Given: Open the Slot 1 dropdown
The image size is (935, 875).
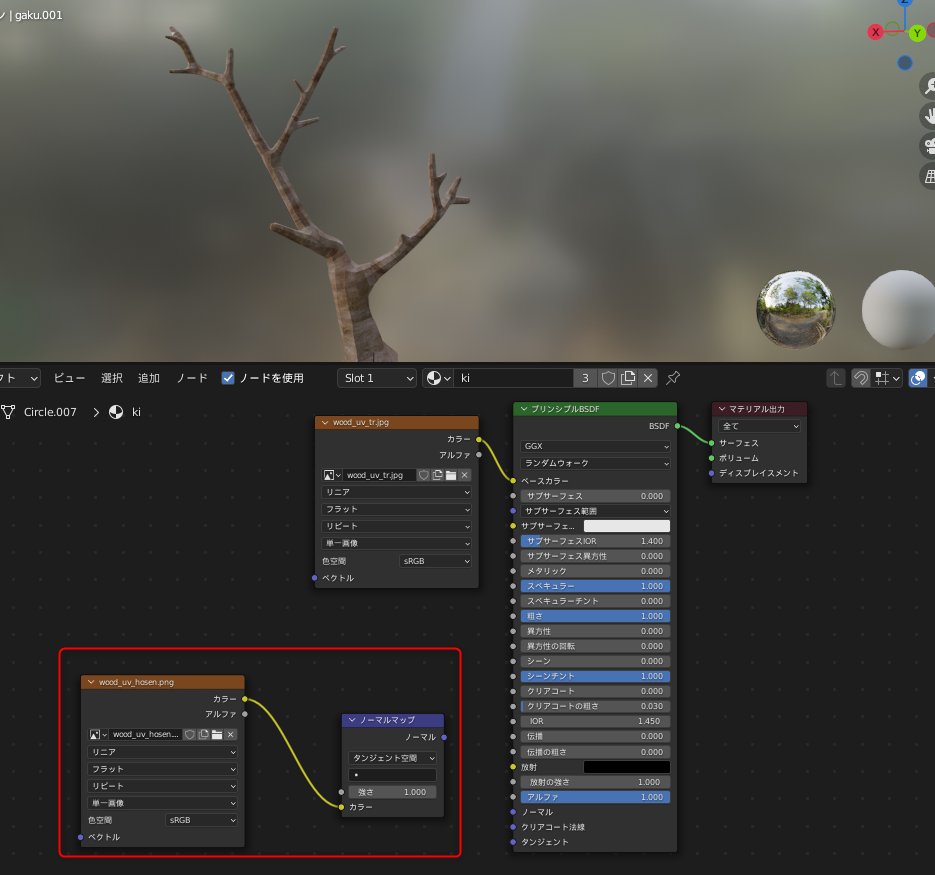Looking at the screenshot, I should (378, 378).
